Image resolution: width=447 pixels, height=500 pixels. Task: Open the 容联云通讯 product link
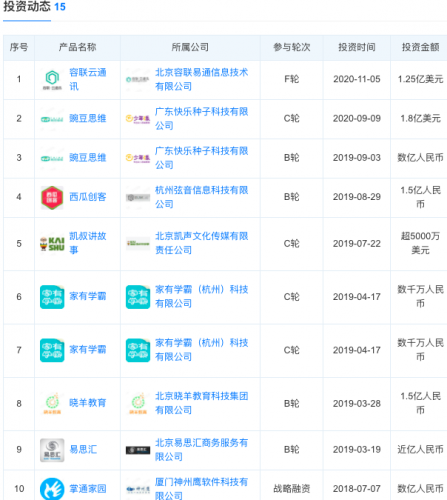pyautogui.click(x=88, y=79)
